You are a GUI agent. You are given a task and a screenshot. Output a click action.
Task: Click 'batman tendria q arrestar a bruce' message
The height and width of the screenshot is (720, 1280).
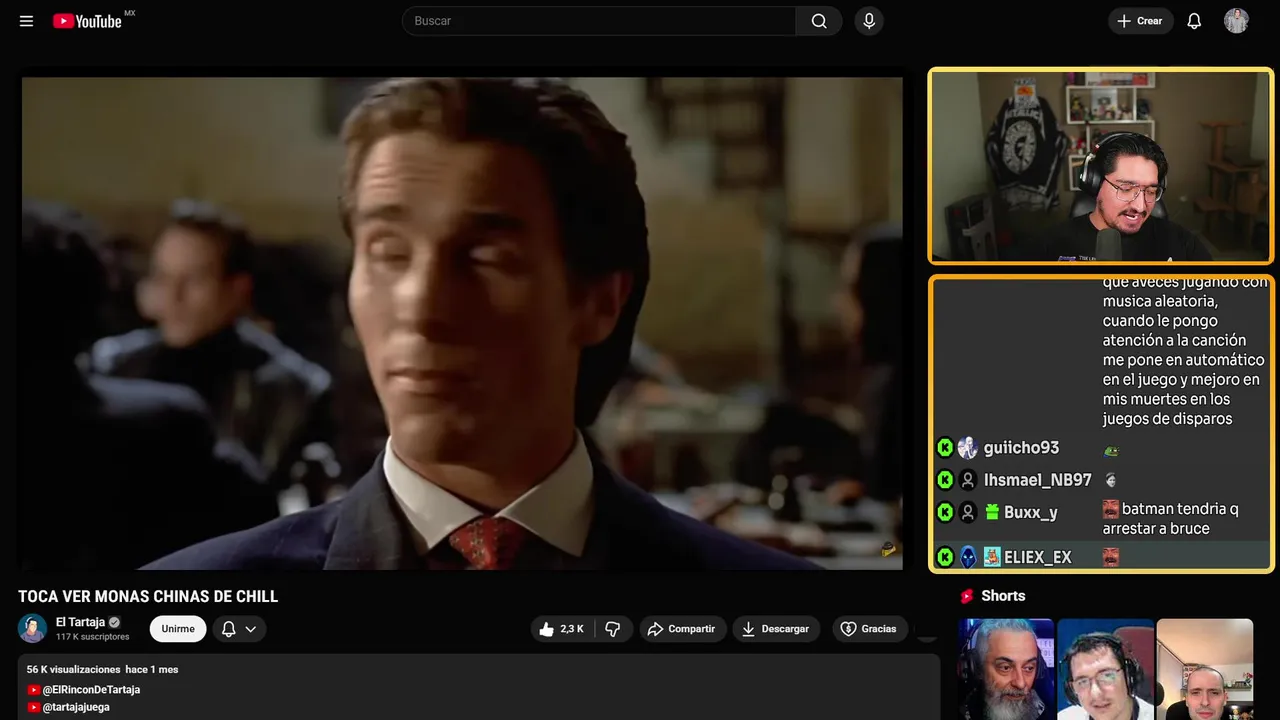(1171, 518)
